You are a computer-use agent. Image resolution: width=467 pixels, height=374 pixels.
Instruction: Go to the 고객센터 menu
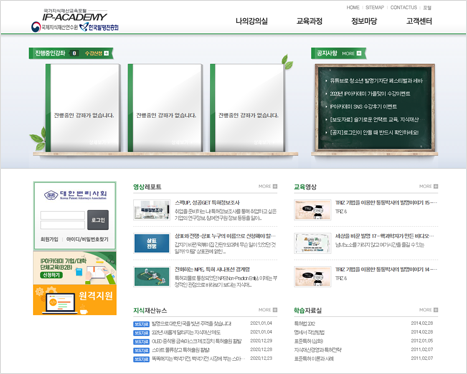click(x=419, y=21)
